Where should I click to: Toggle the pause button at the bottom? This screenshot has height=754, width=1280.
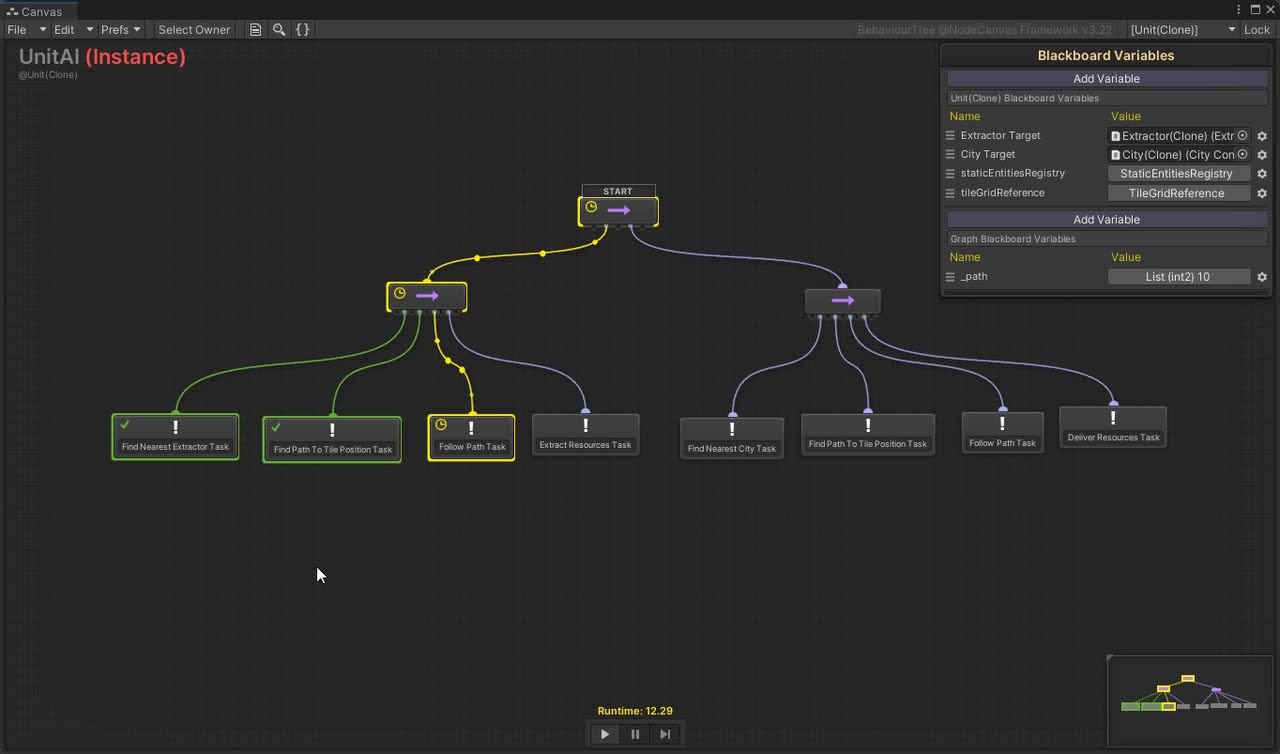pos(635,734)
